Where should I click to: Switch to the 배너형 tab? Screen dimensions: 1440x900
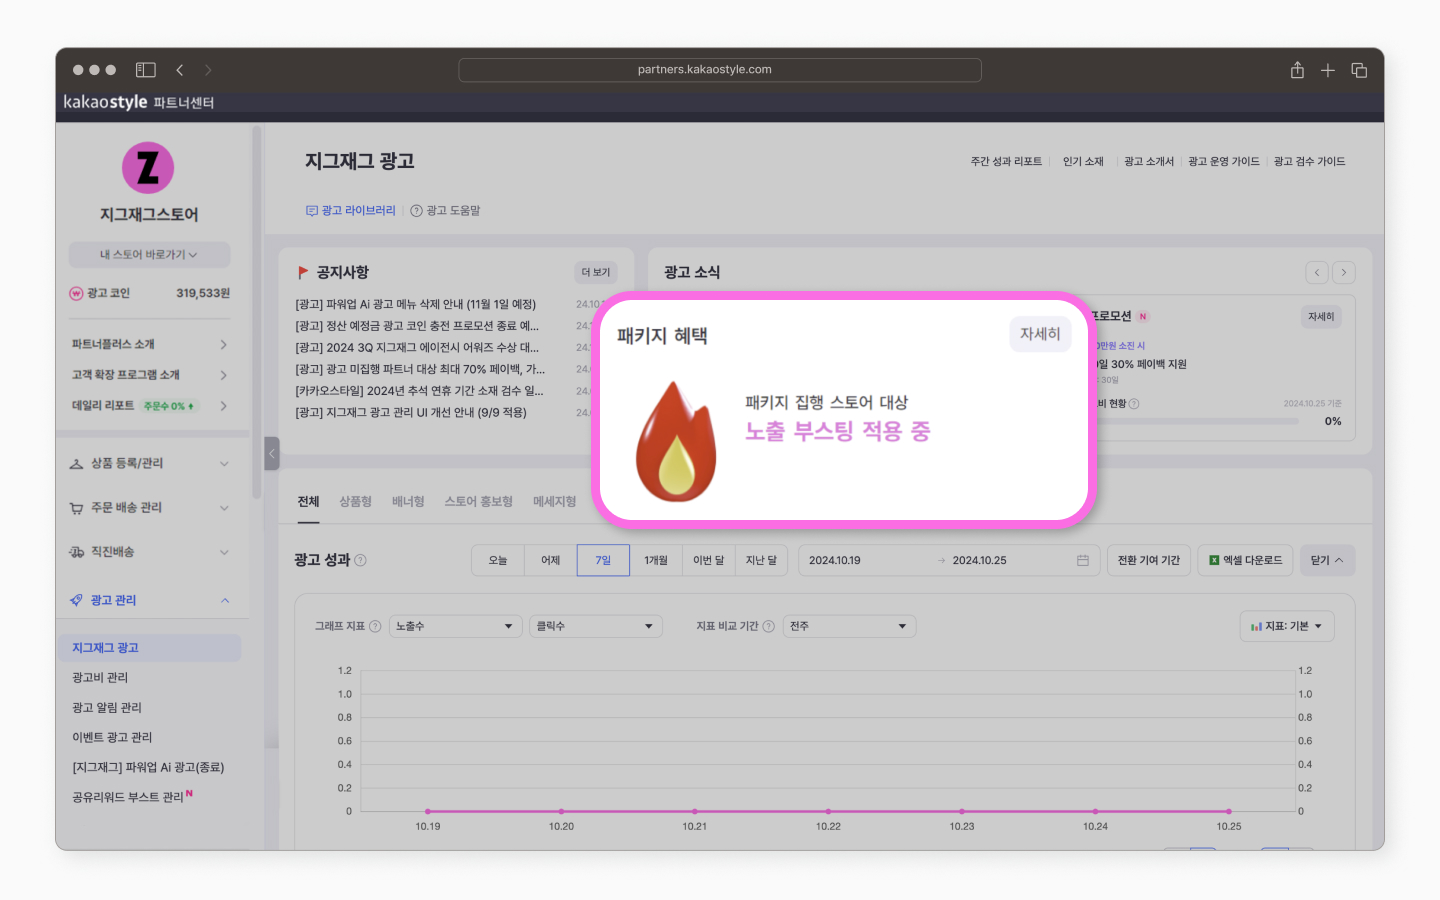click(408, 501)
